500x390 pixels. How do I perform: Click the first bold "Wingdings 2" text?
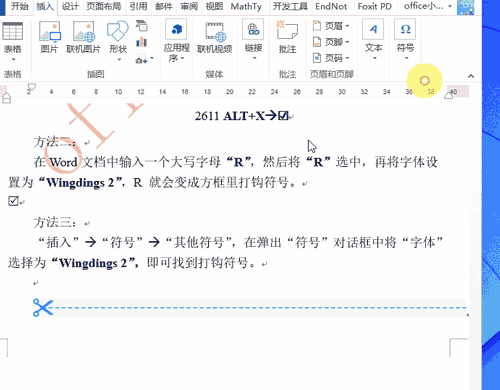click(x=80, y=183)
